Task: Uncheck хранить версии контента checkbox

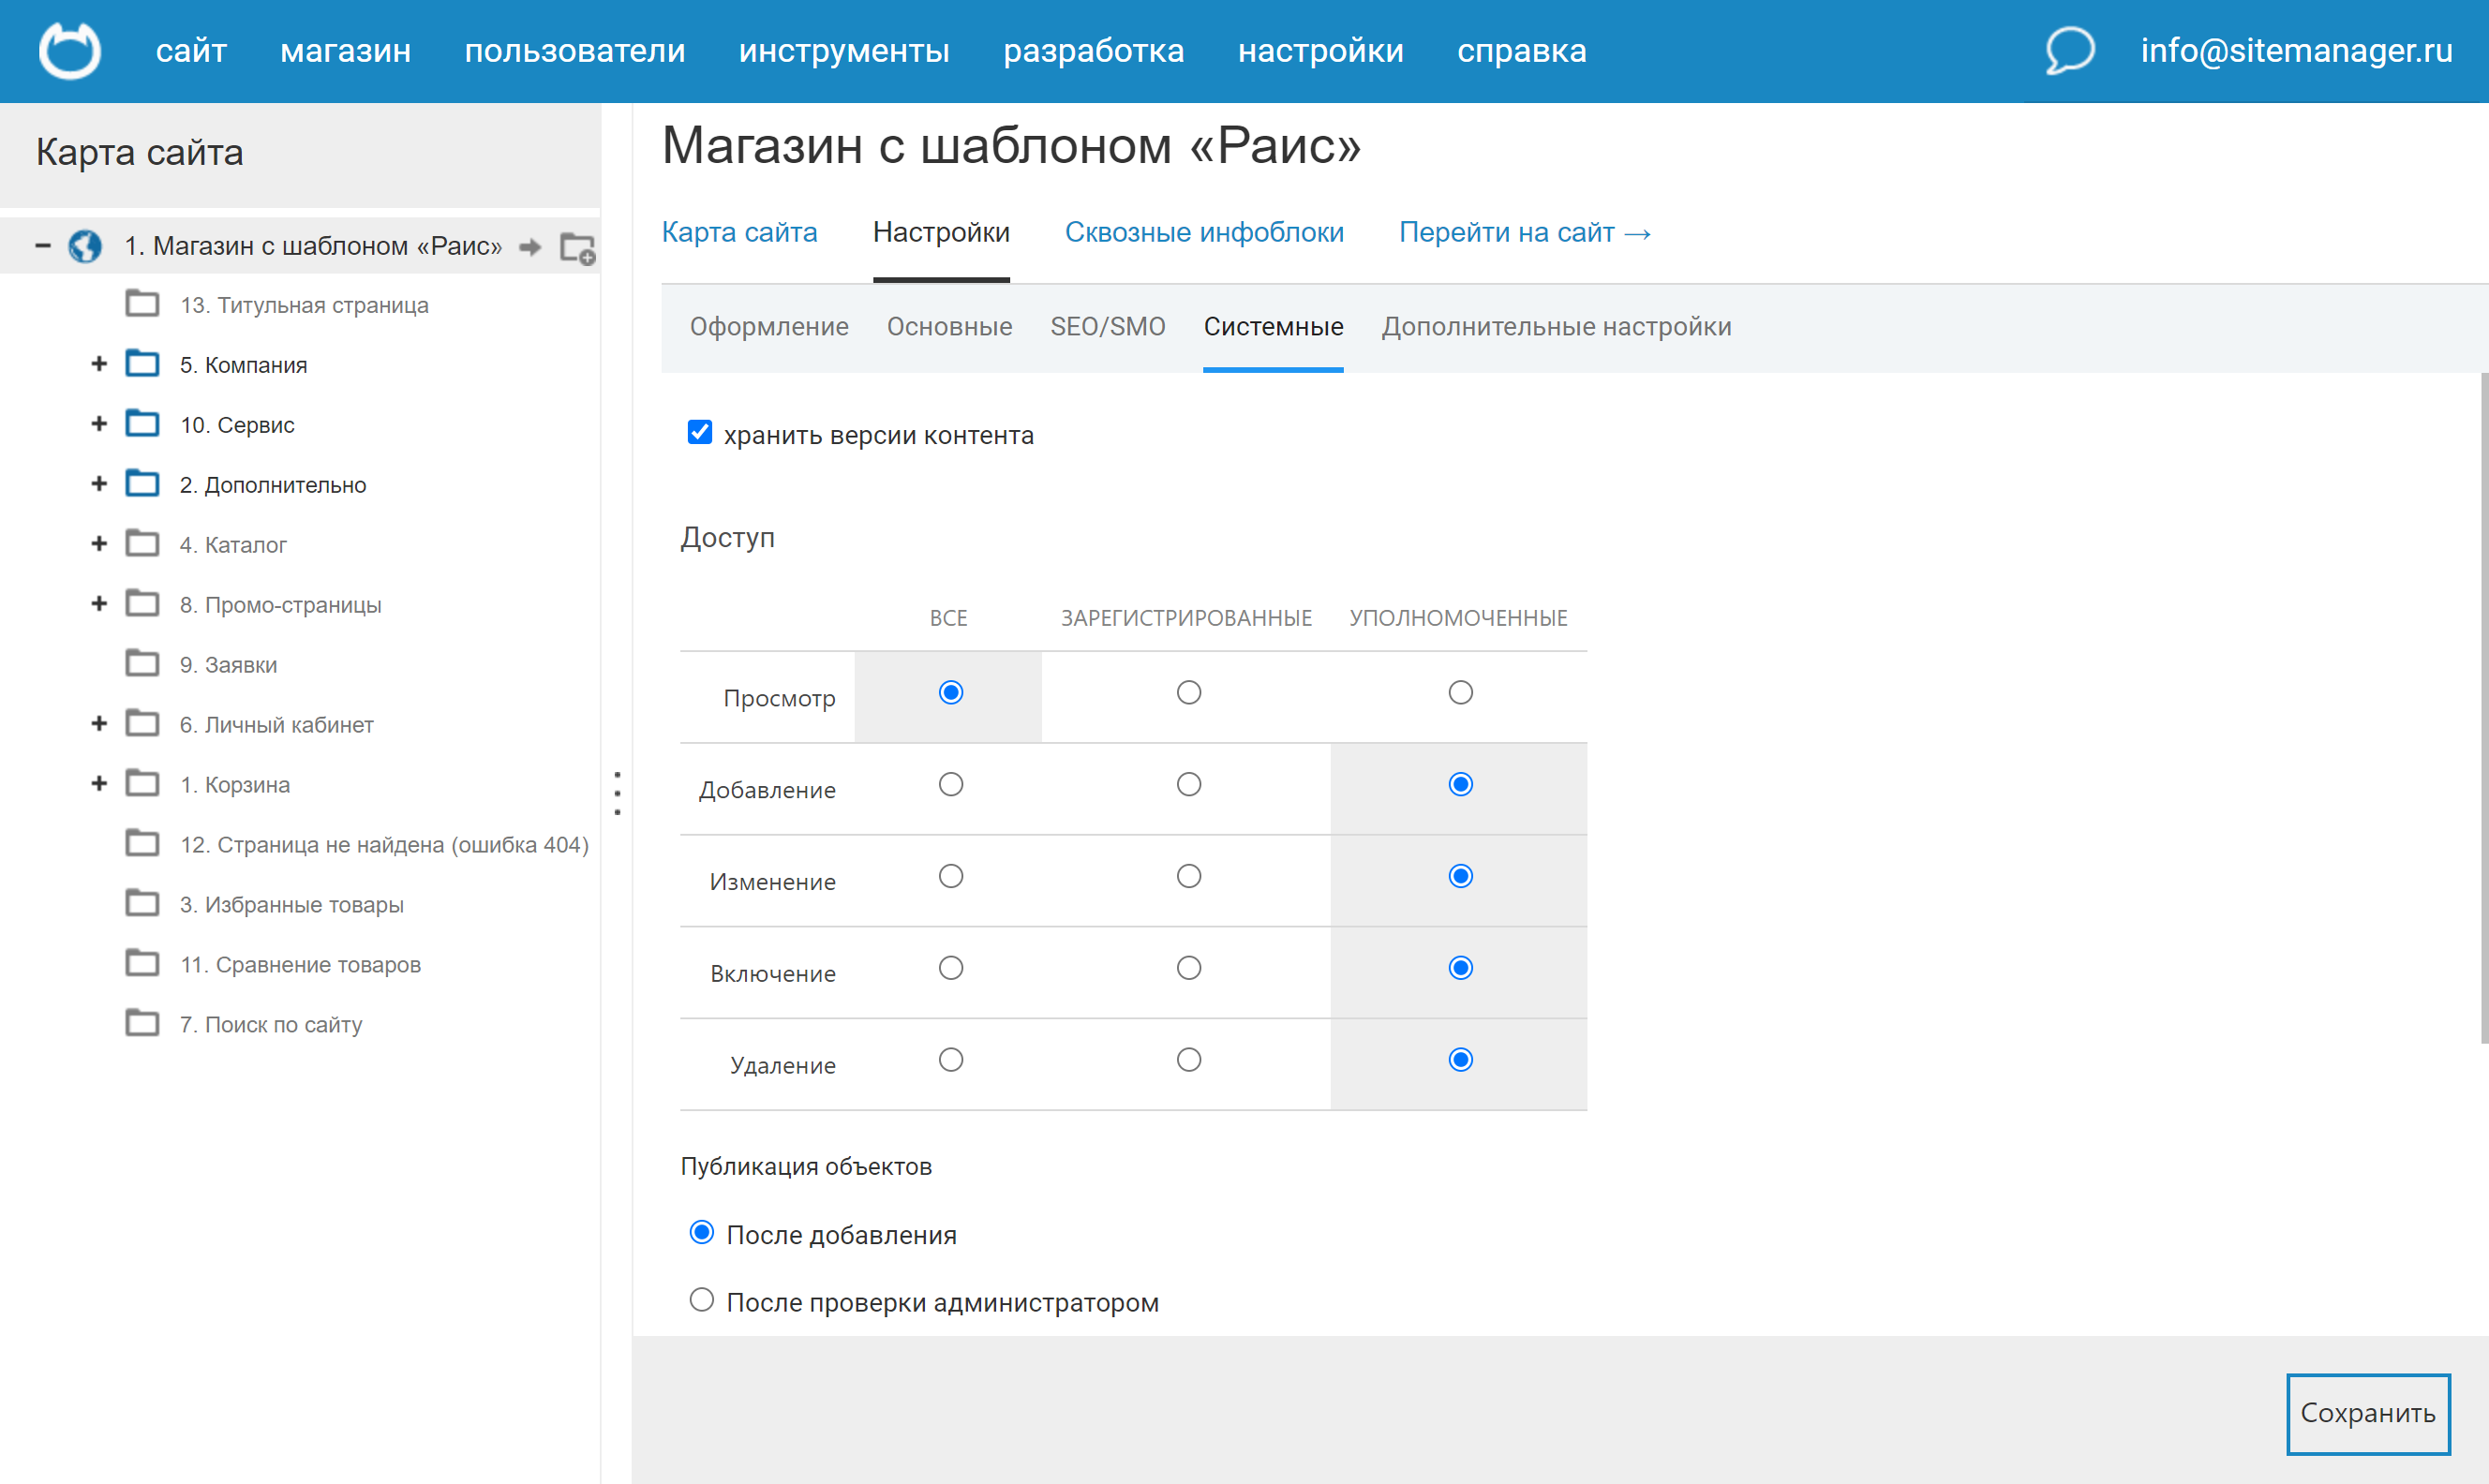Action: 700,433
